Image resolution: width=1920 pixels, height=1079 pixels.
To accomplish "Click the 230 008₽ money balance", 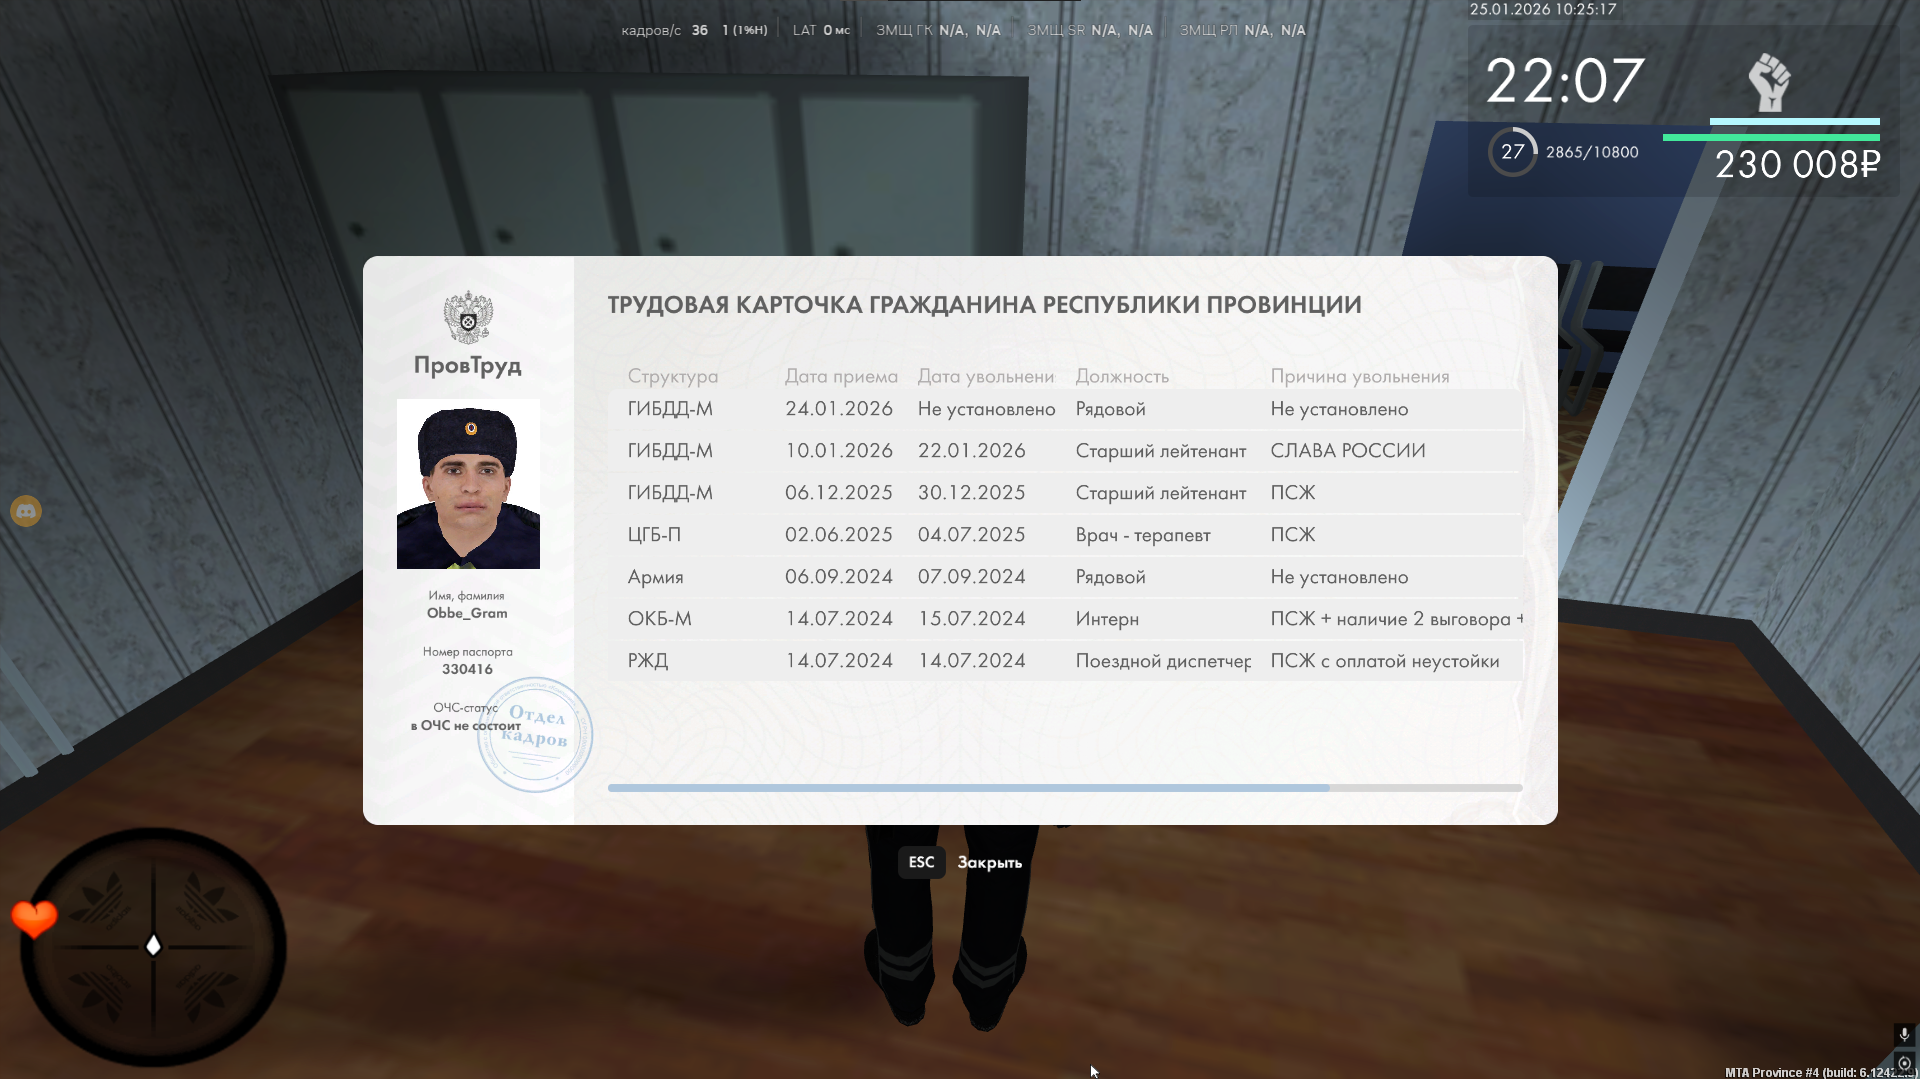I will 1797,165.
